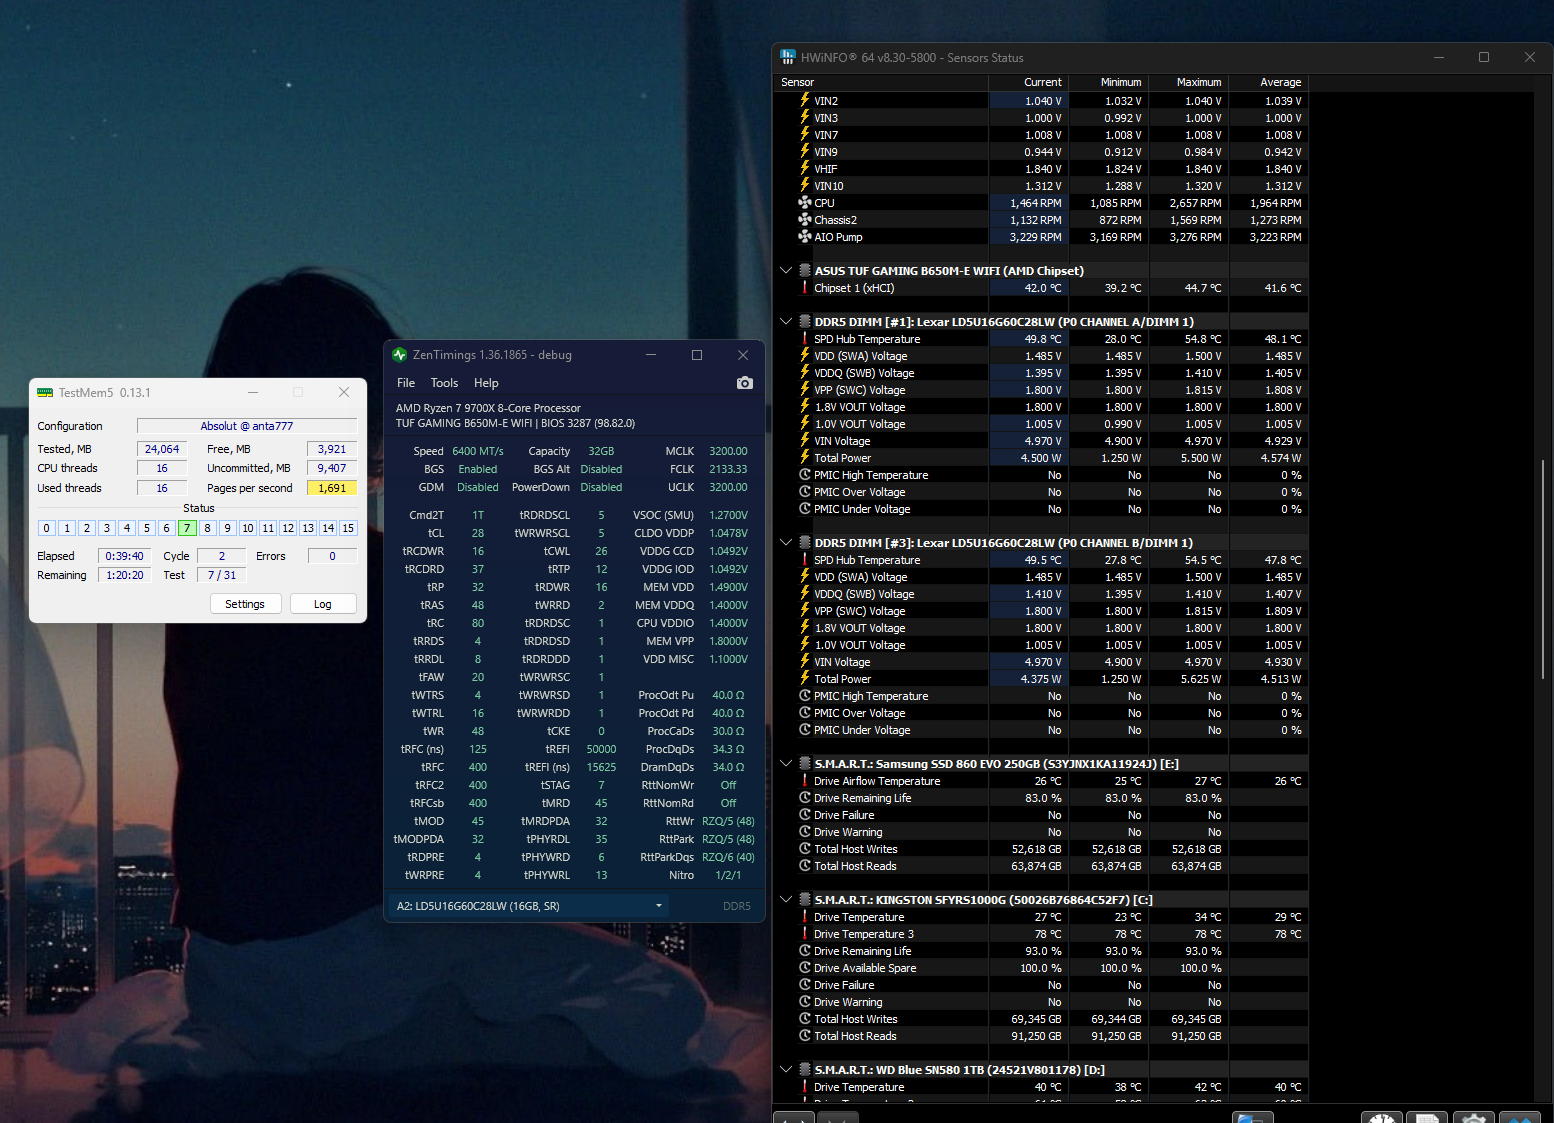The image size is (1554, 1123).
Task: Click drive icon of Samsung SSD 860 EVO
Action: click(x=805, y=763)
